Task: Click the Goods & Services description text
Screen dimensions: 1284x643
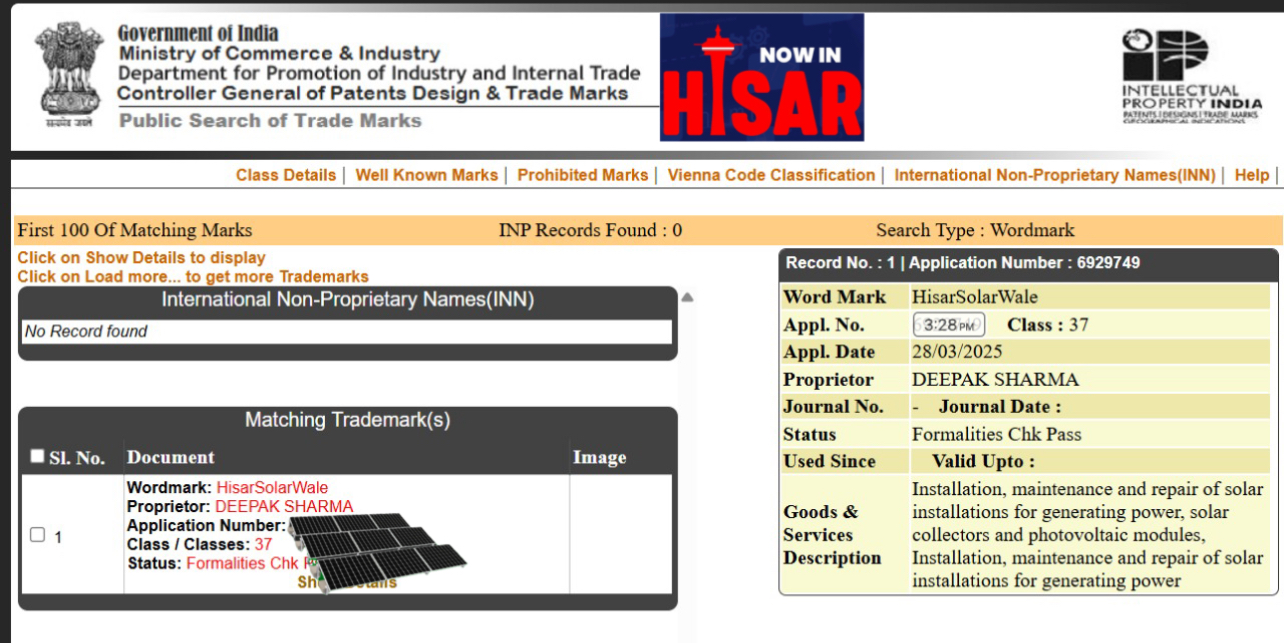Action: click(1088, 535)
